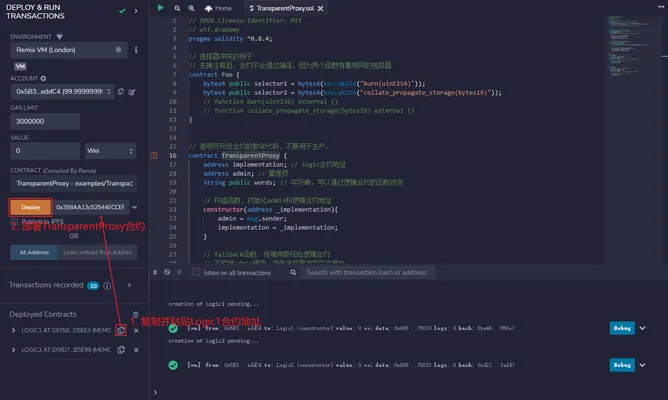The height and width of the screenshot is (400, 668).
Task: Click the Load contract from Address field
Action: point(98,252)
